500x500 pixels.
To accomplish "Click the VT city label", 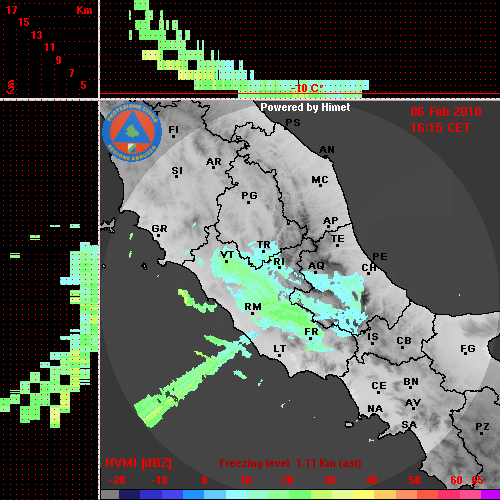I will tap(227, 255).
